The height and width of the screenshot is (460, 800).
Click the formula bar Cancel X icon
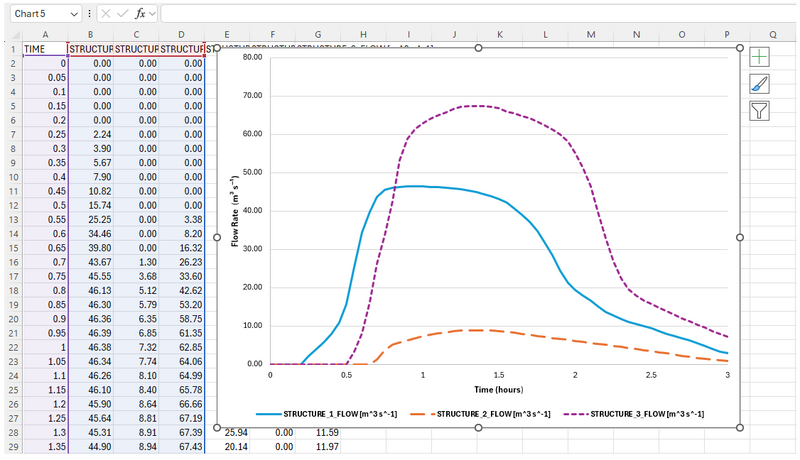pos(106,15)
